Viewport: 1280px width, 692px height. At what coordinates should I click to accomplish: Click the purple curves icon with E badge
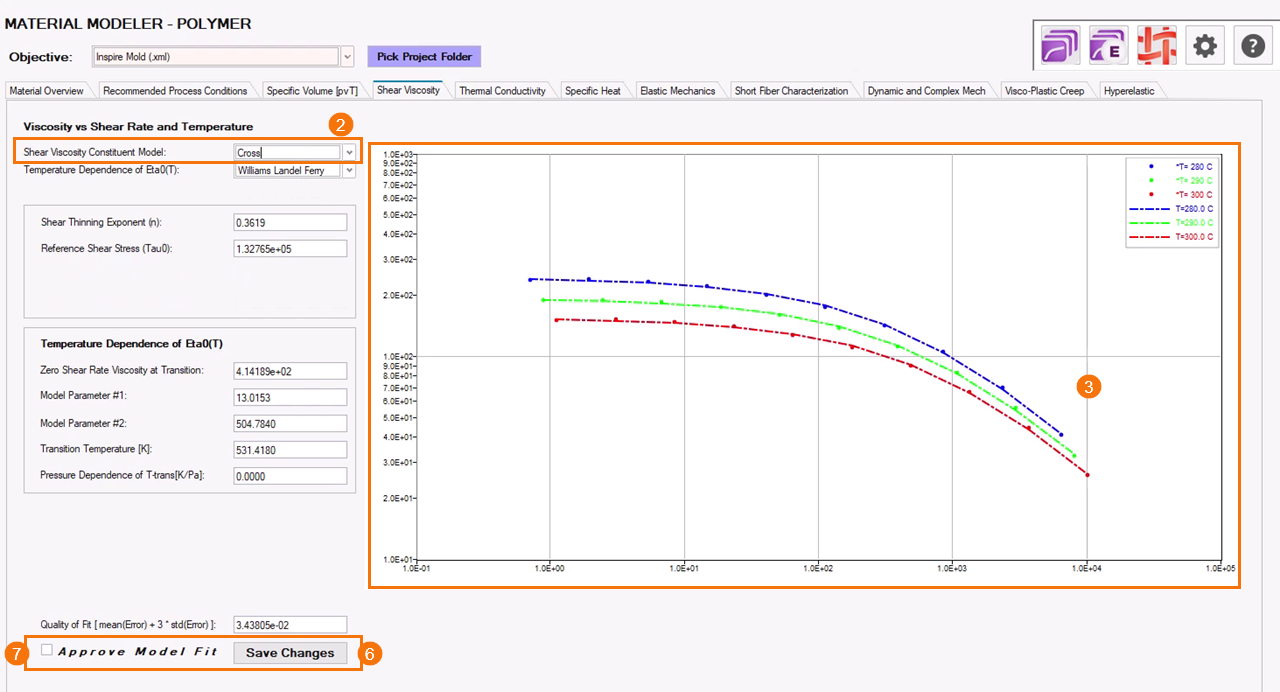click(1107, 46)
